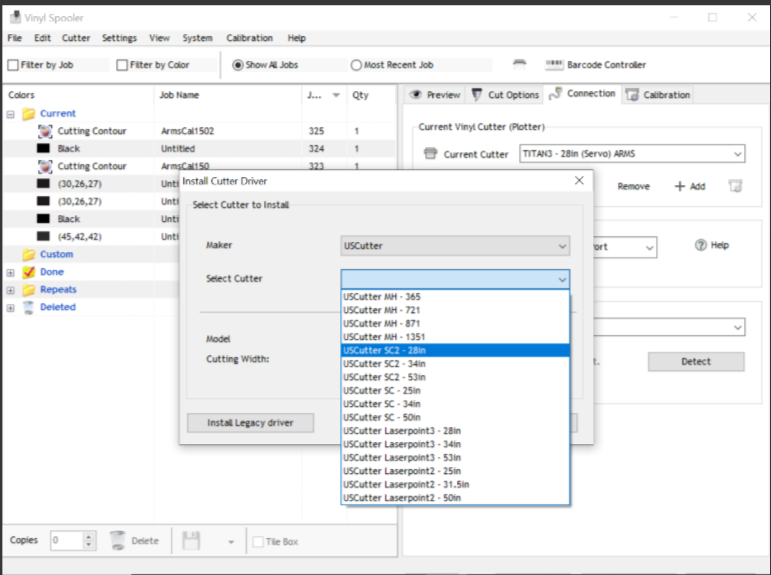The width and height of the screenshot is (771, 575).
Task: Click the cutter properties icon beside Add
Action: pos(735,186)
